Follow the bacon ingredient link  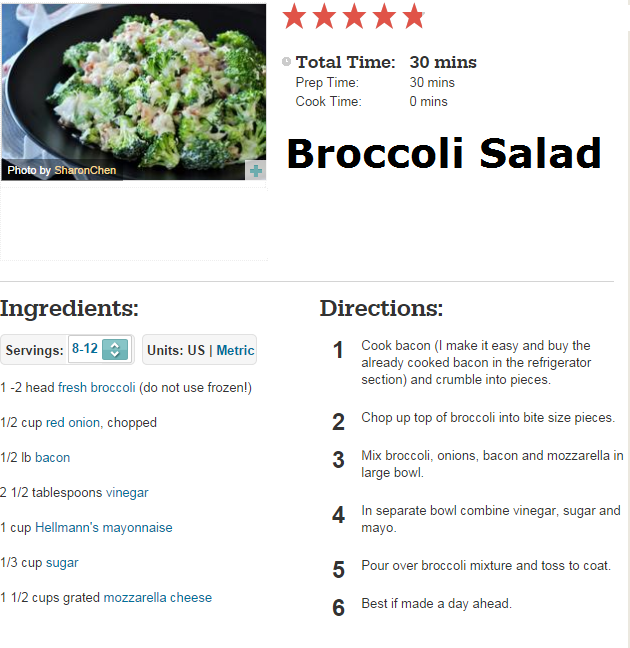click(x=52, y=457)
